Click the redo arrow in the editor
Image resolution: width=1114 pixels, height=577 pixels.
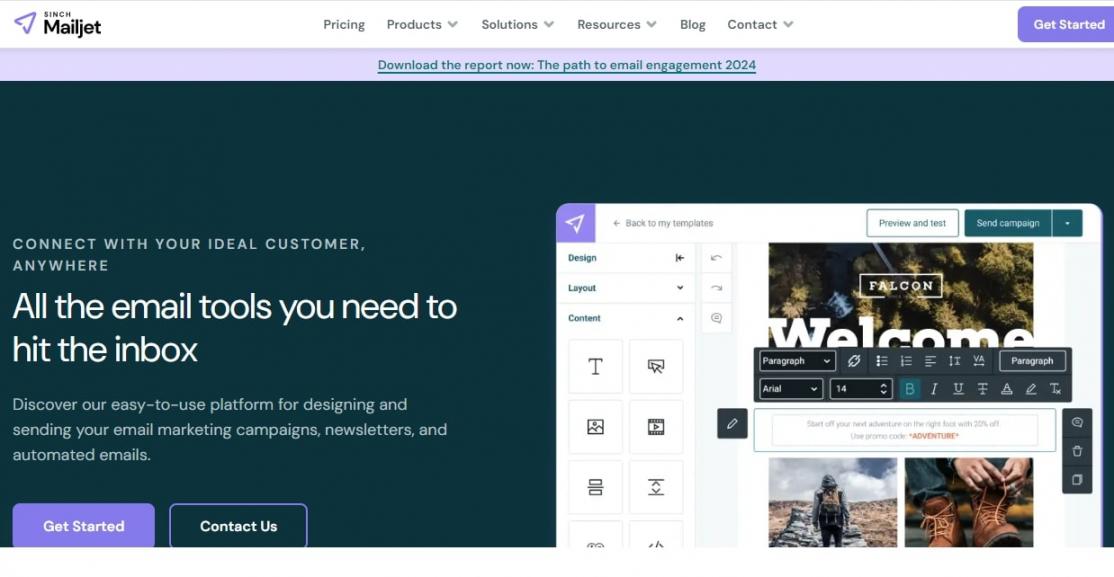[716, 288]
